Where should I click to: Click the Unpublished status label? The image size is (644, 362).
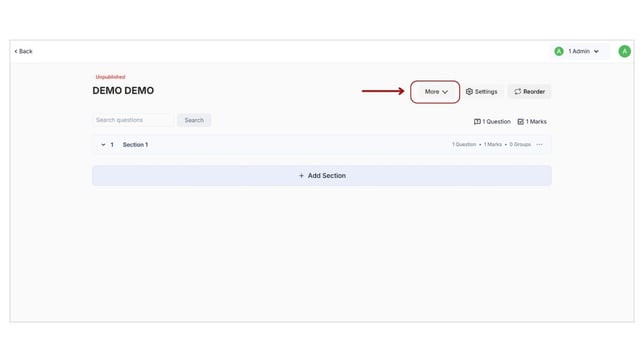click(x=110, y=77)
